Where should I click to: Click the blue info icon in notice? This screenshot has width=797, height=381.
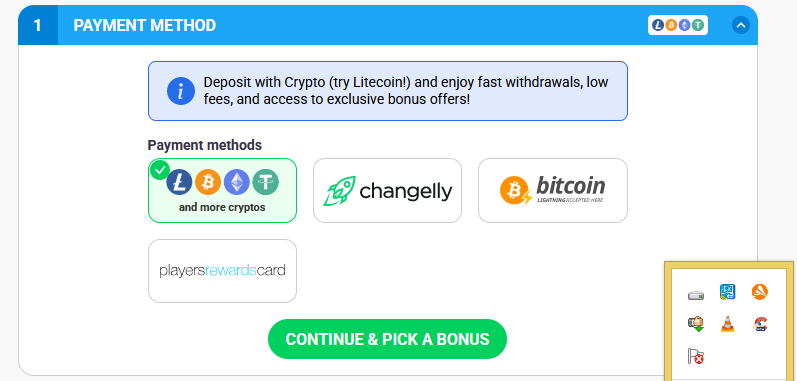pos(181,91)
